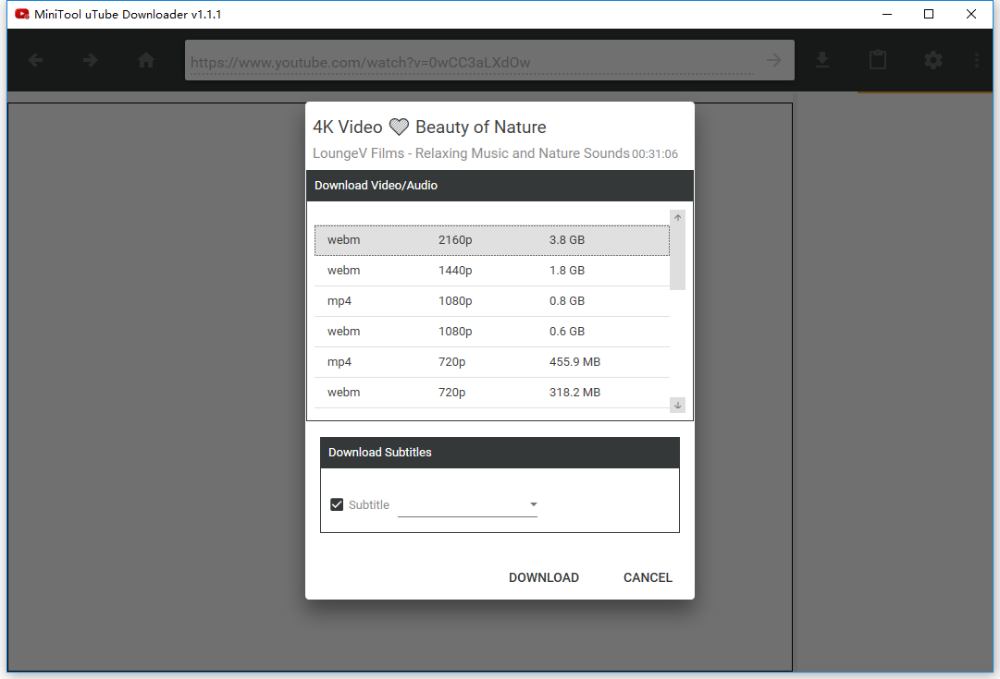
Task: Click the YouTube URL address field
Action: [472, 62]
